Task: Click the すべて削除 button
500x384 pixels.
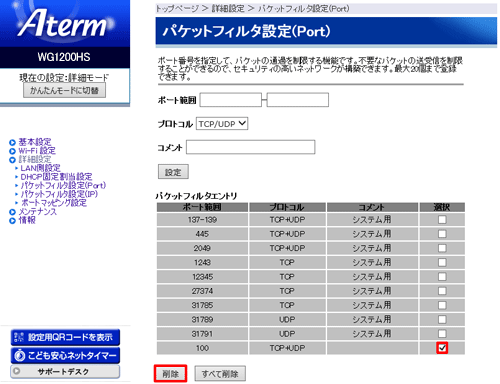Action: coord(220,374)
